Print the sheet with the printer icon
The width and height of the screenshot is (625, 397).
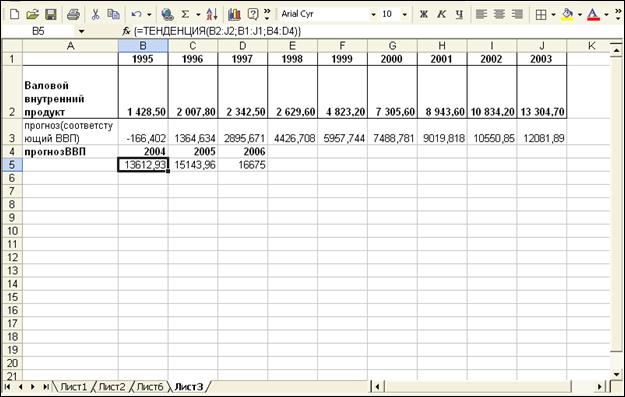(73, 15)
